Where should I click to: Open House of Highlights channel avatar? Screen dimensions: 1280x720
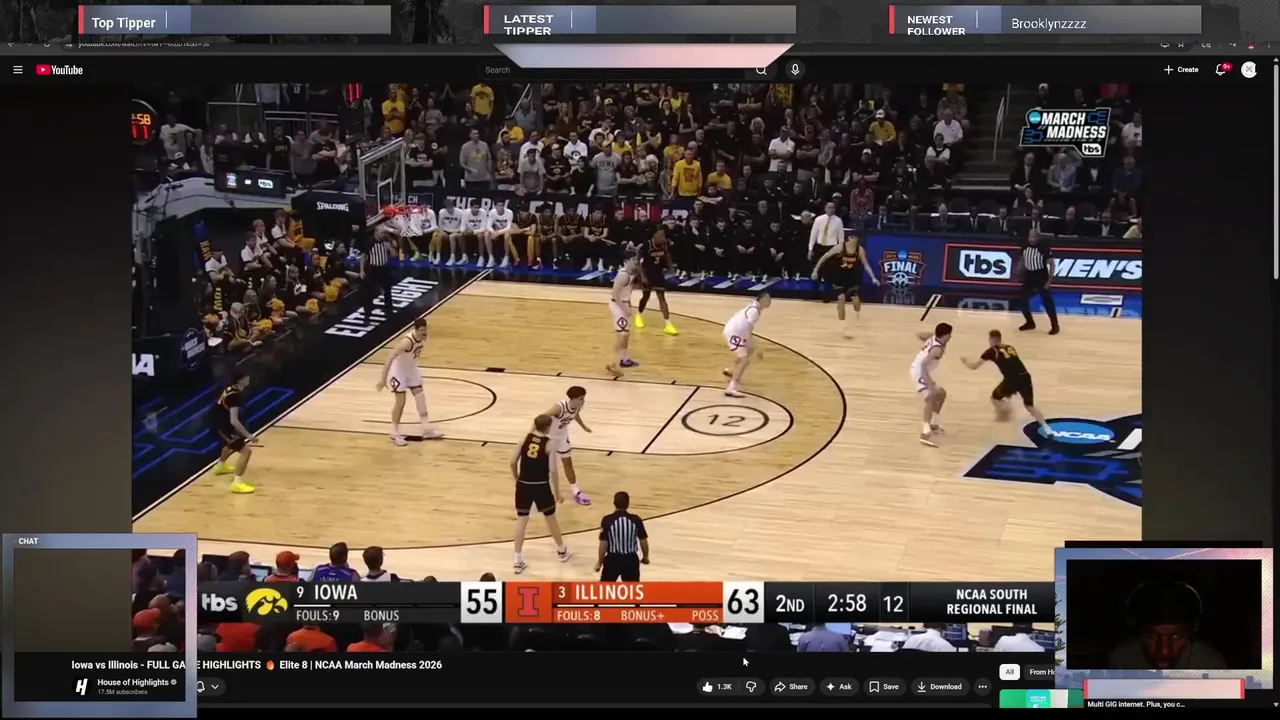tap(82, 687)
